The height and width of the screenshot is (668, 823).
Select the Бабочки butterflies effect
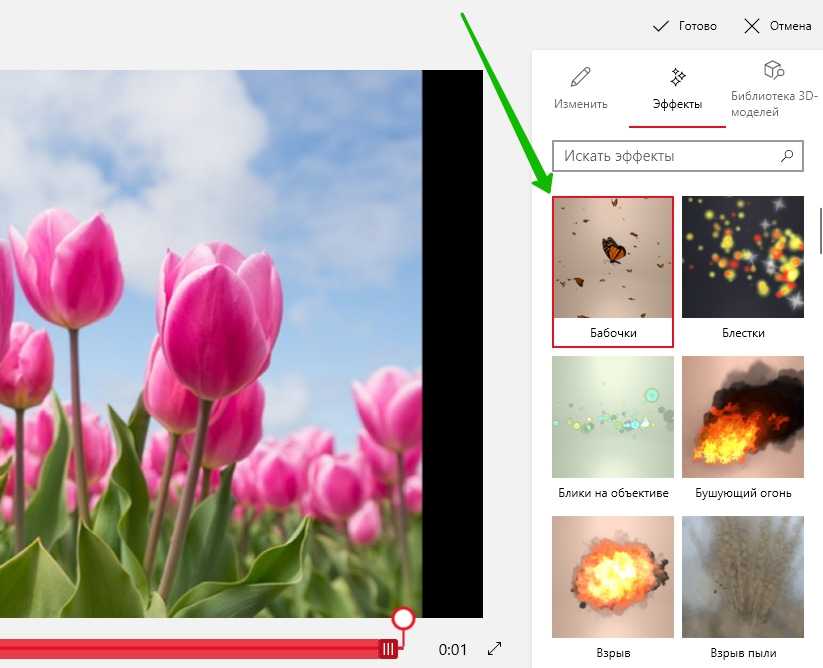tap(613, 270)
